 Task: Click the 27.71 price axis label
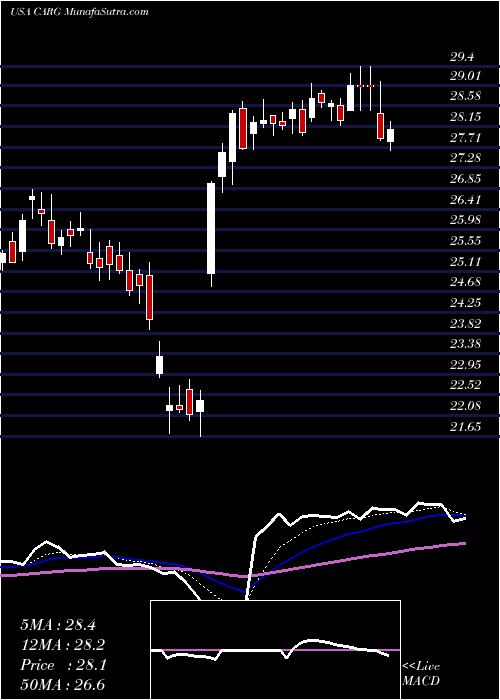(465, 138)
